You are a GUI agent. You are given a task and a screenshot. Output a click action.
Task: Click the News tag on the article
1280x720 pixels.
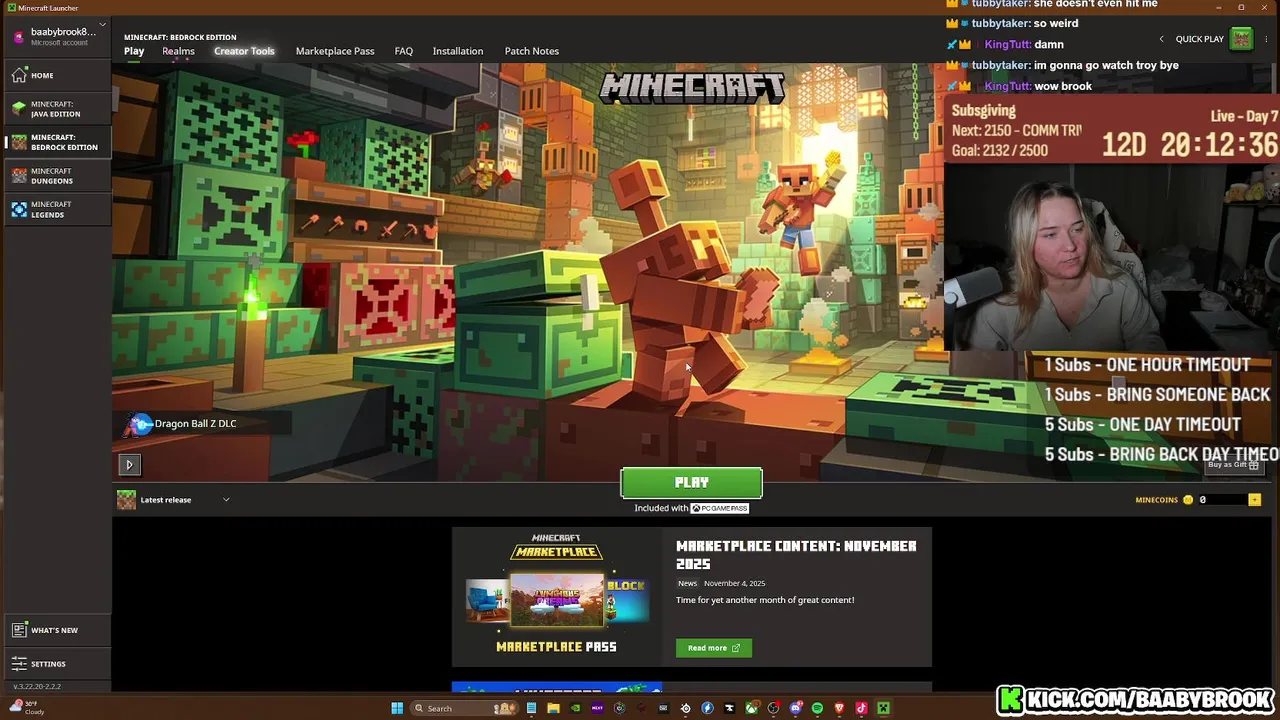point(687,583)
